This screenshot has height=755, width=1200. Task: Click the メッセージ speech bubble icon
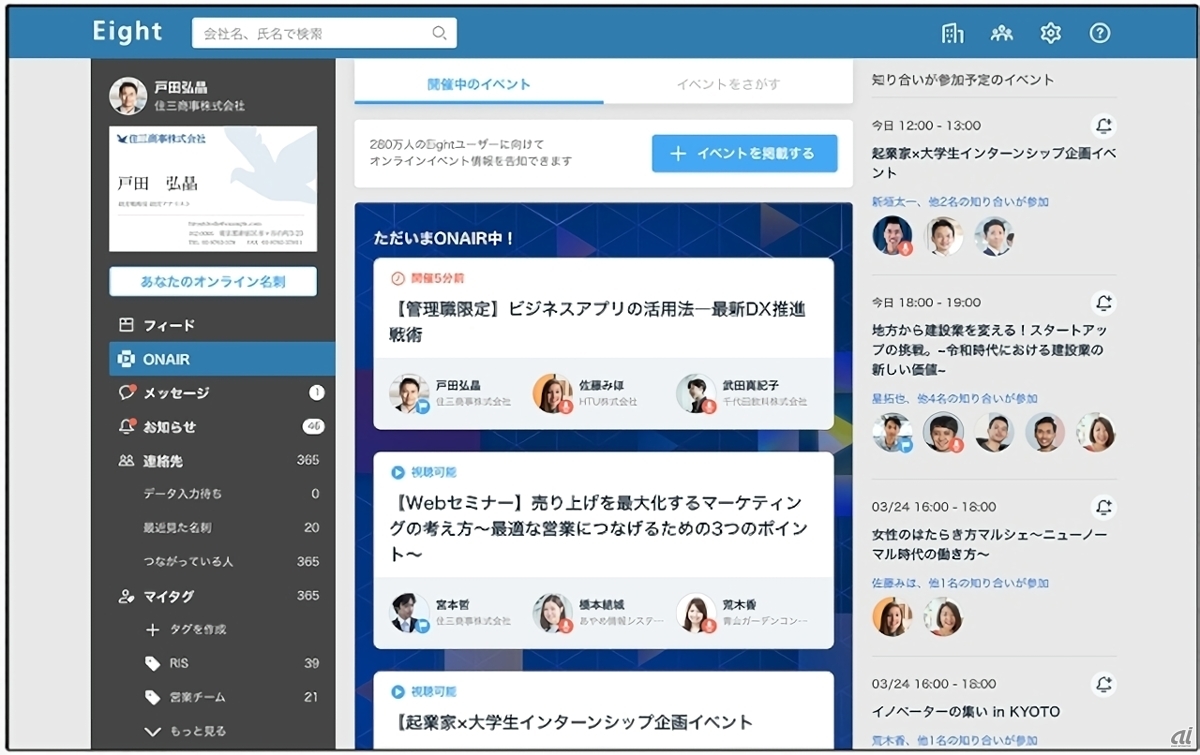click(x=126, y=392)
